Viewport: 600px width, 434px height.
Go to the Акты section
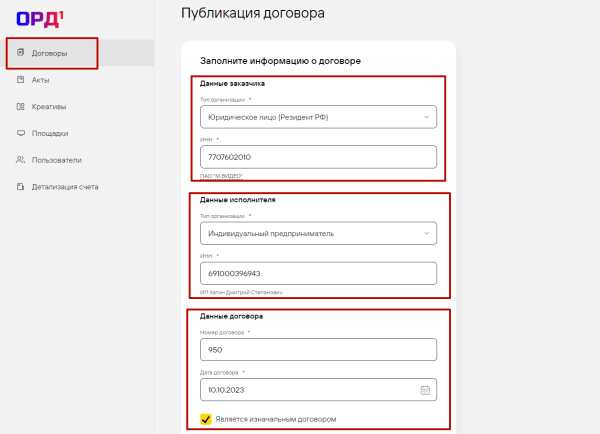(x=77, y=80)
